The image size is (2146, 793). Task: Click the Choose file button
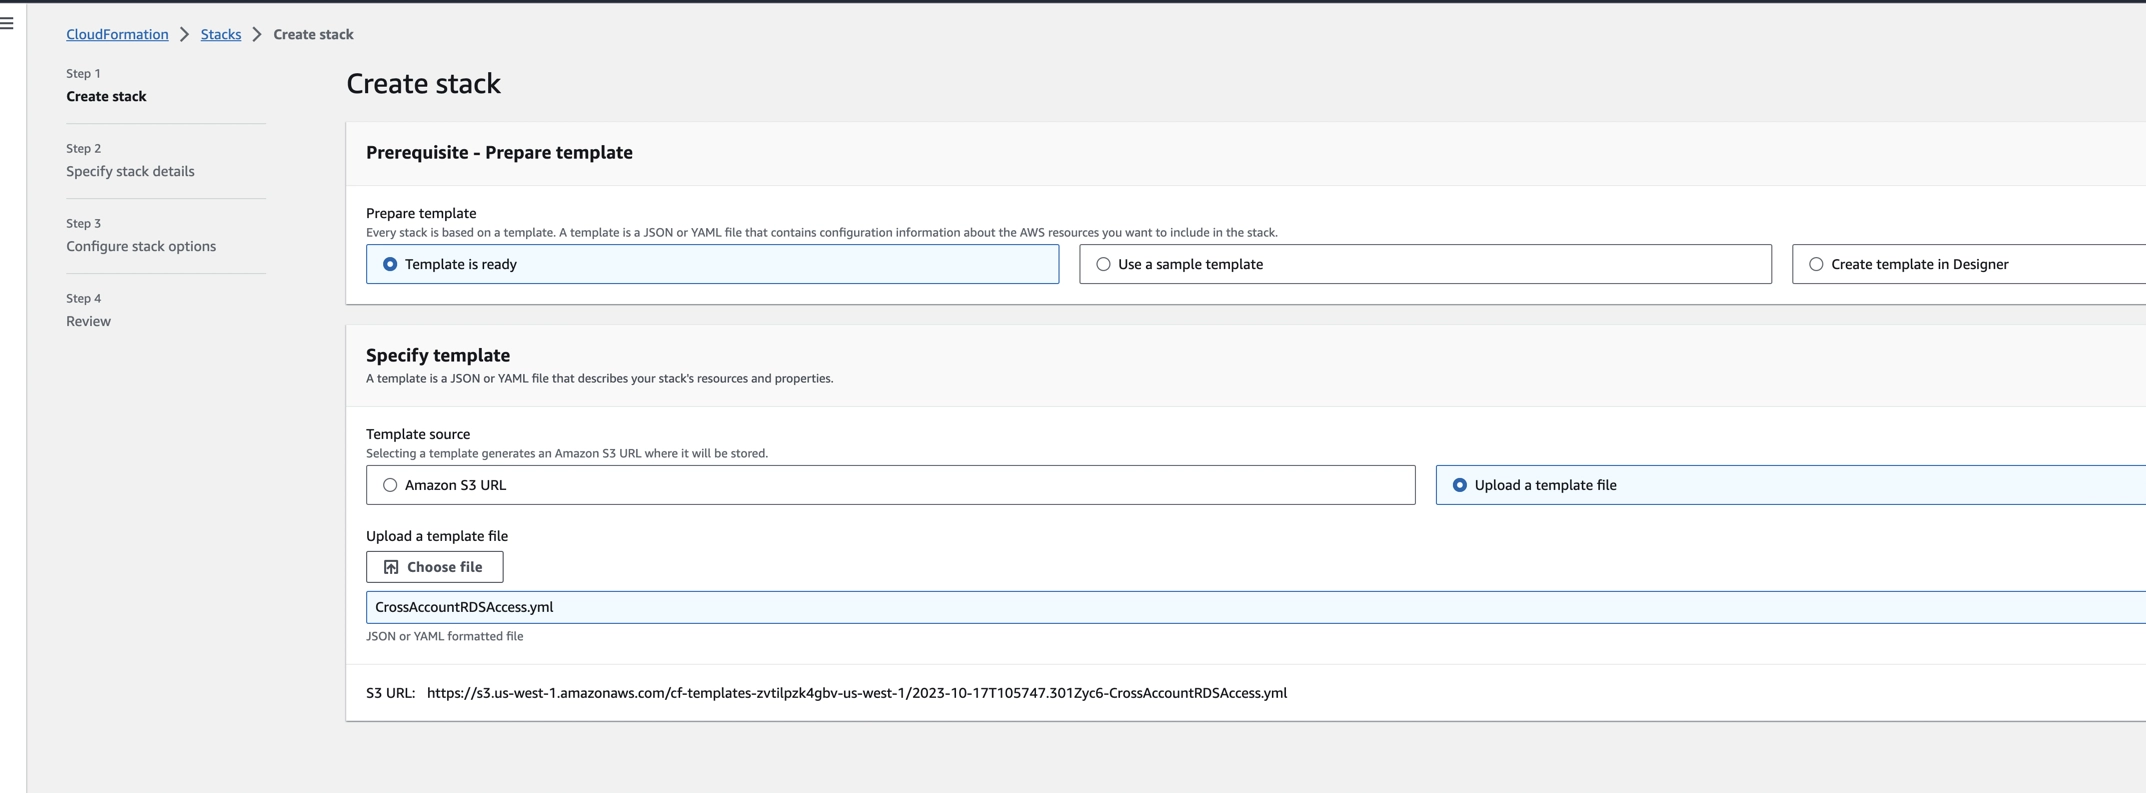434,567
